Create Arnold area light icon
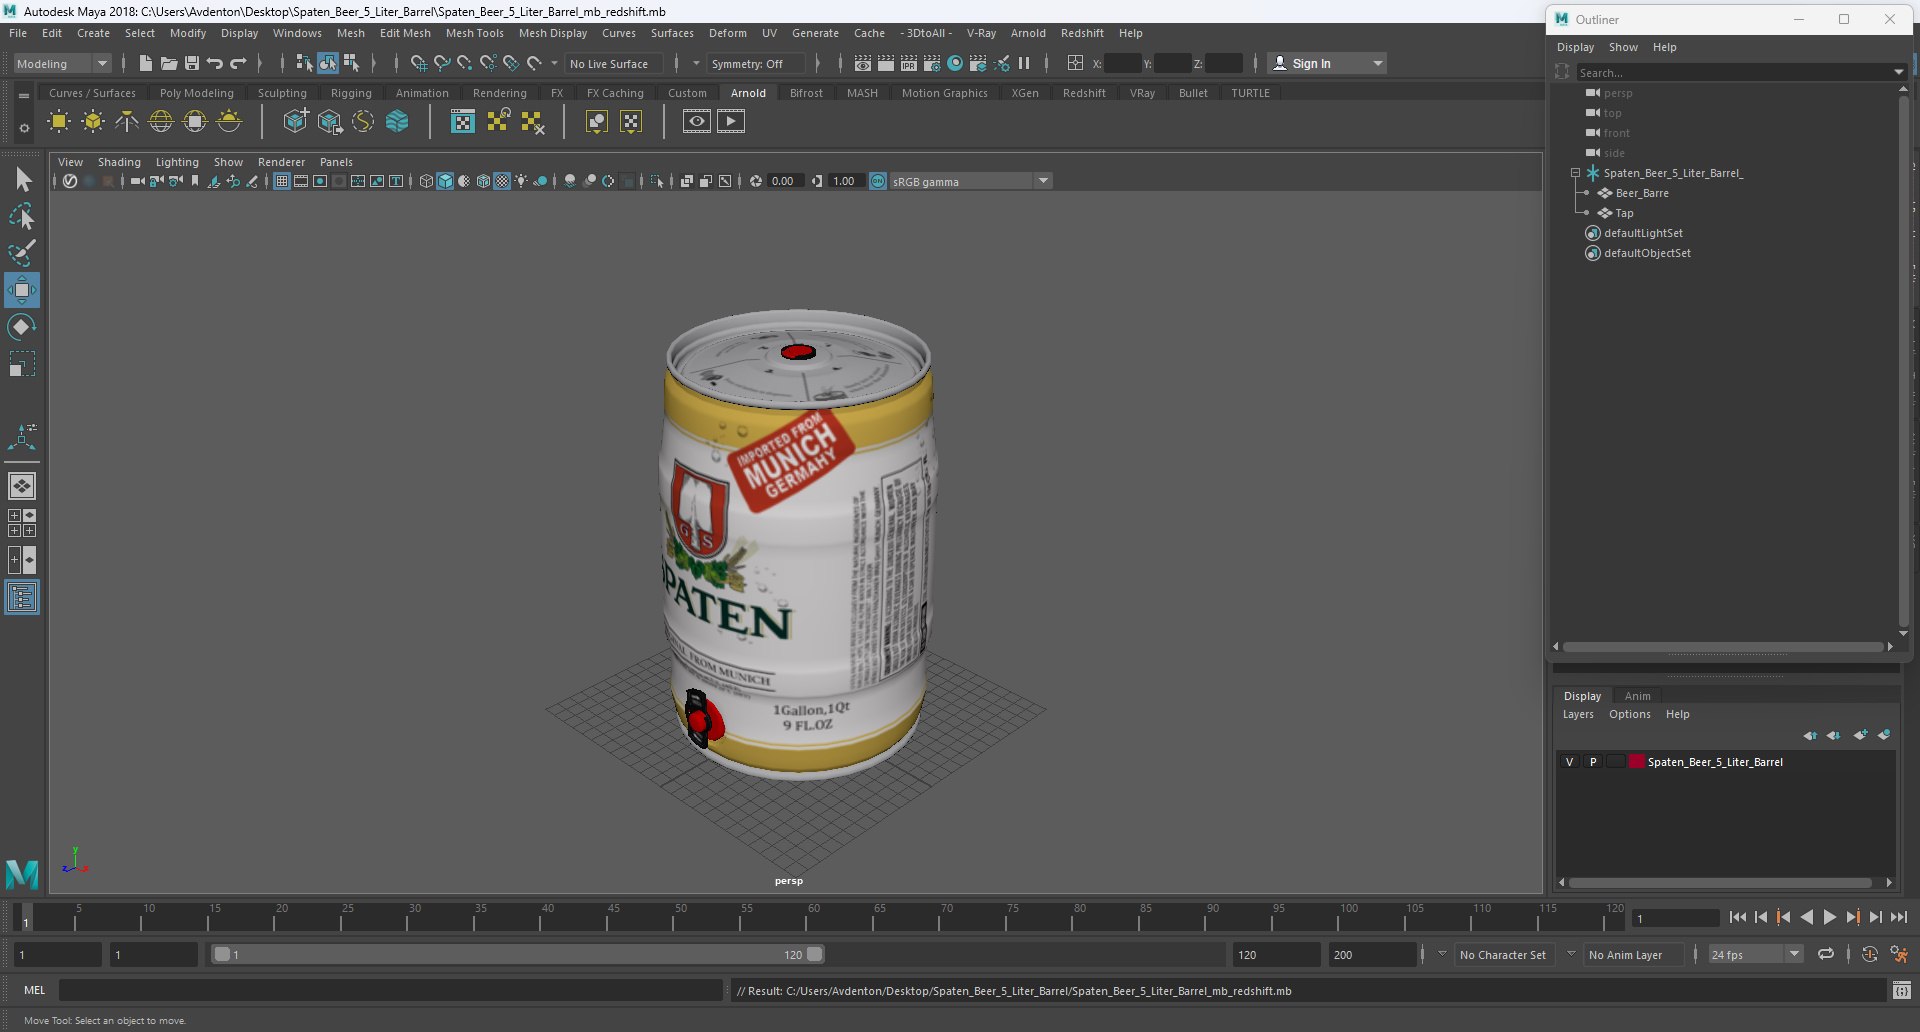This screenshot has width=1920, height=1032. click(x=59, y=122)
